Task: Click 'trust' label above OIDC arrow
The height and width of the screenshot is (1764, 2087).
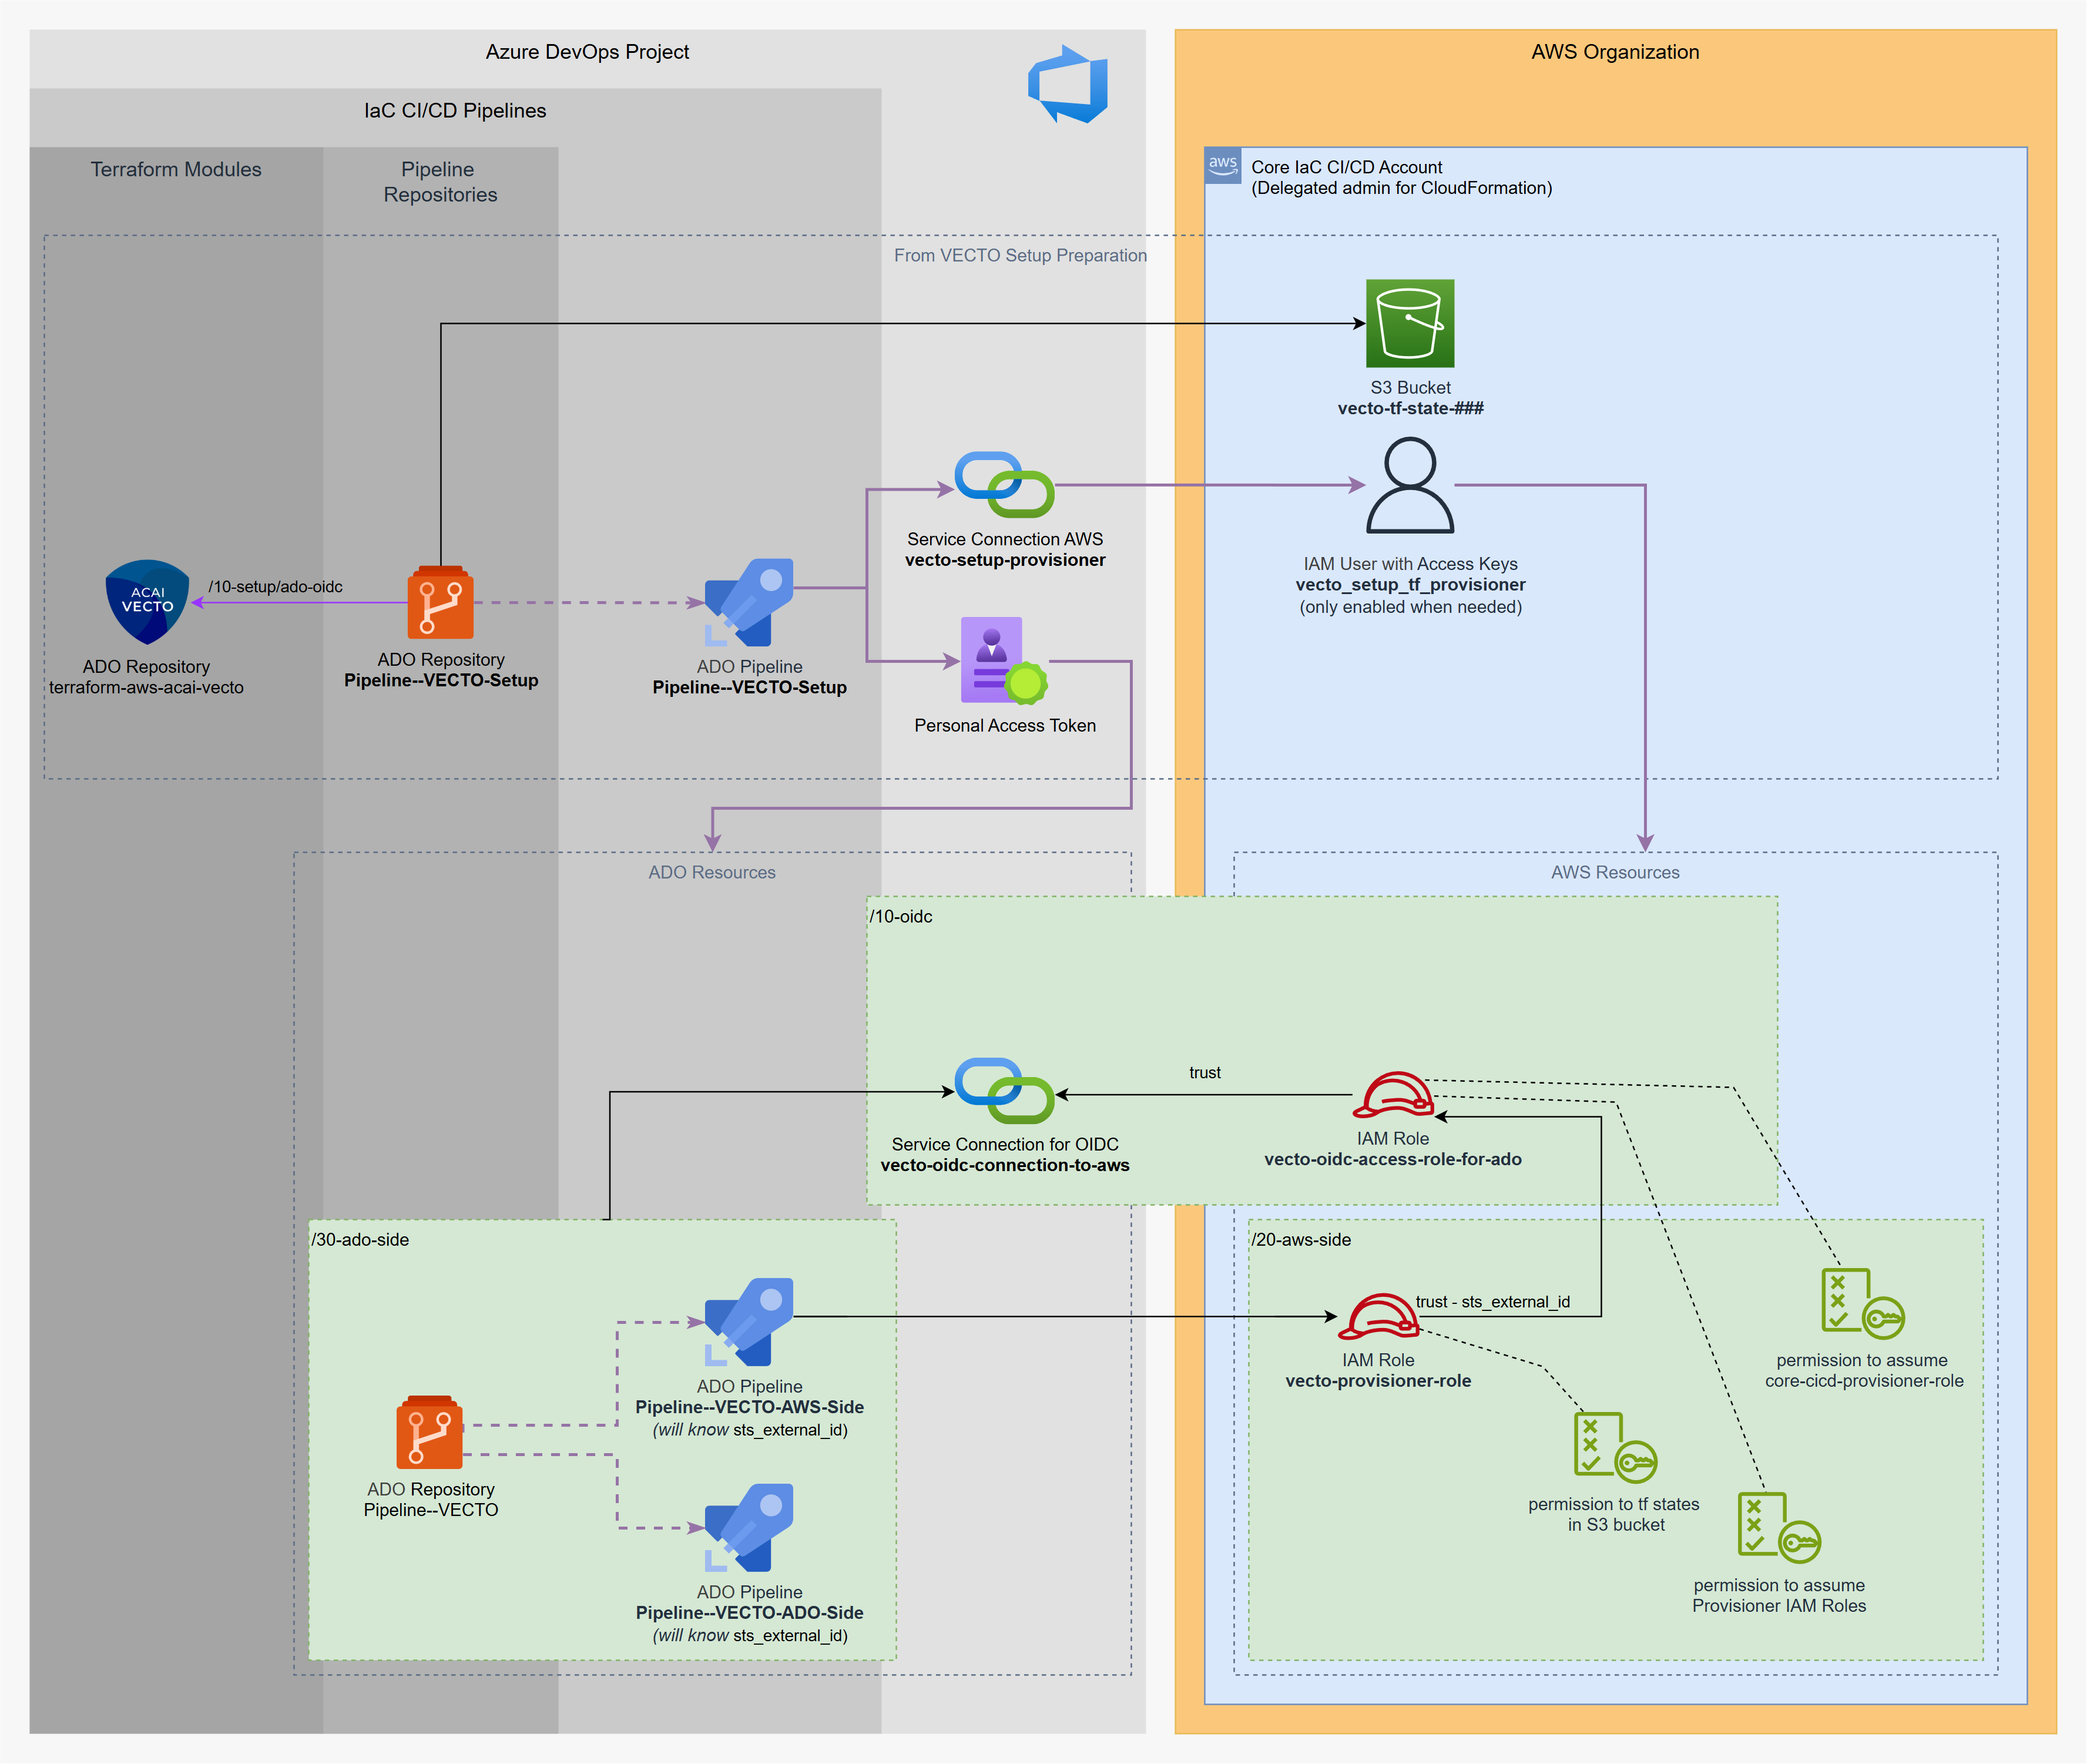Action: pyautogui.click(x=1205, y=1073)
